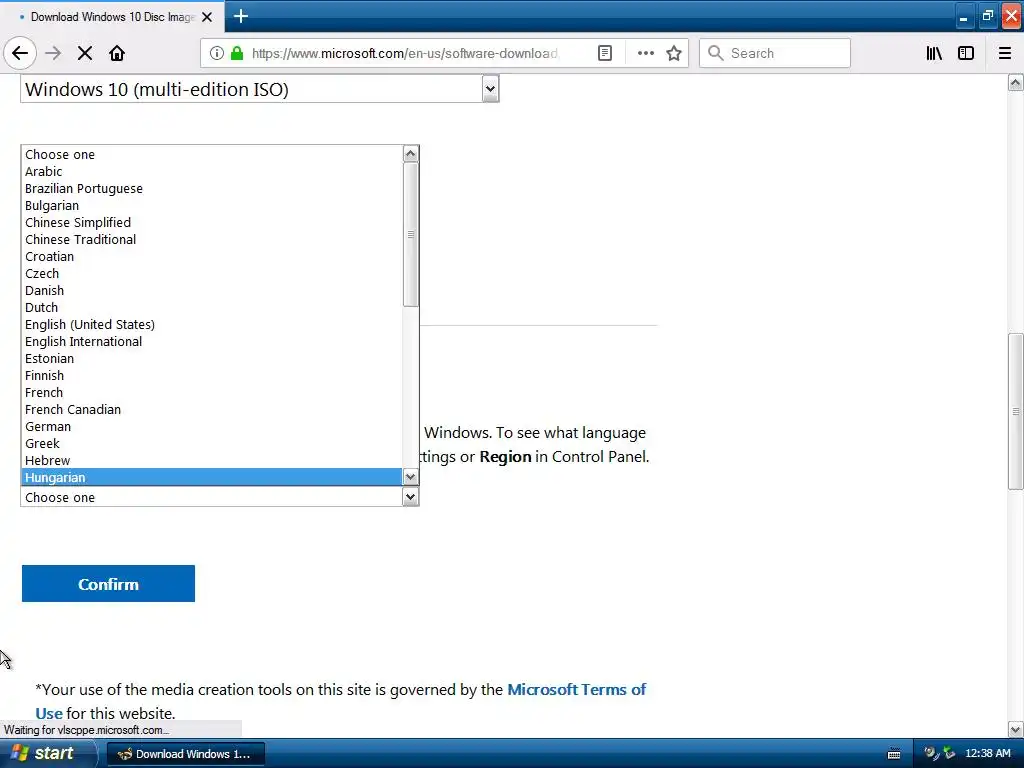This screenshot has height=768, width=1024.
Task: Open the Firefox hamburger menu
Action: pos(1005,53)
